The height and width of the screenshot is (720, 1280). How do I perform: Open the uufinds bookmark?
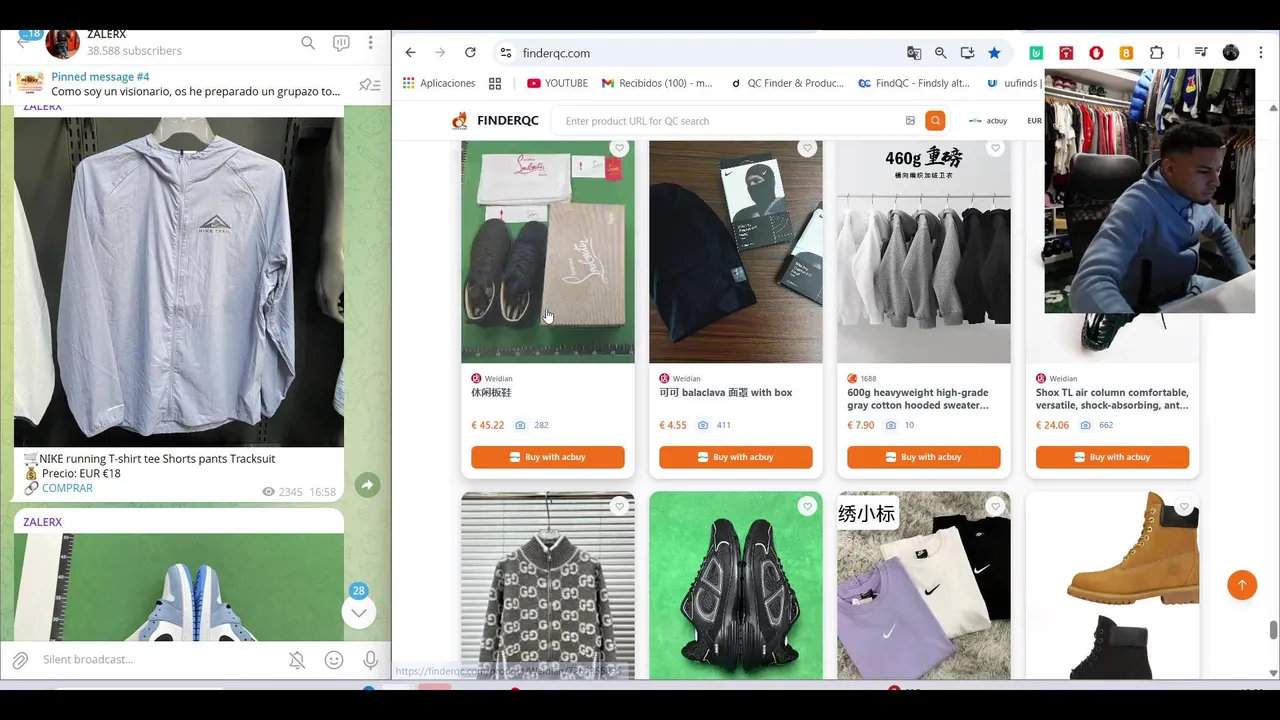tap(1013, 83)
